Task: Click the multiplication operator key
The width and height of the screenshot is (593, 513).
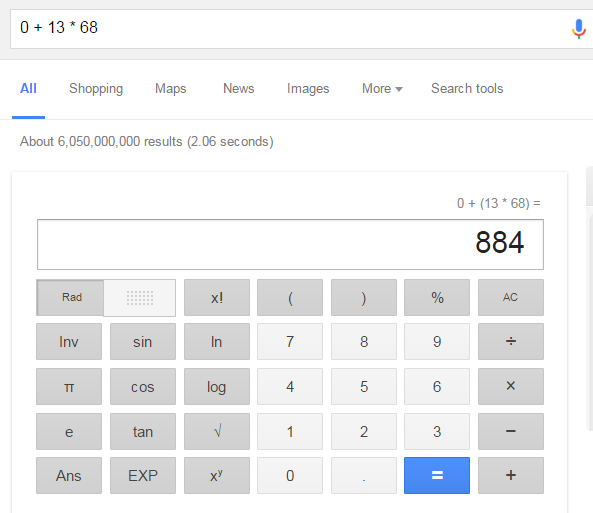Action: click(x=511, y=387)
